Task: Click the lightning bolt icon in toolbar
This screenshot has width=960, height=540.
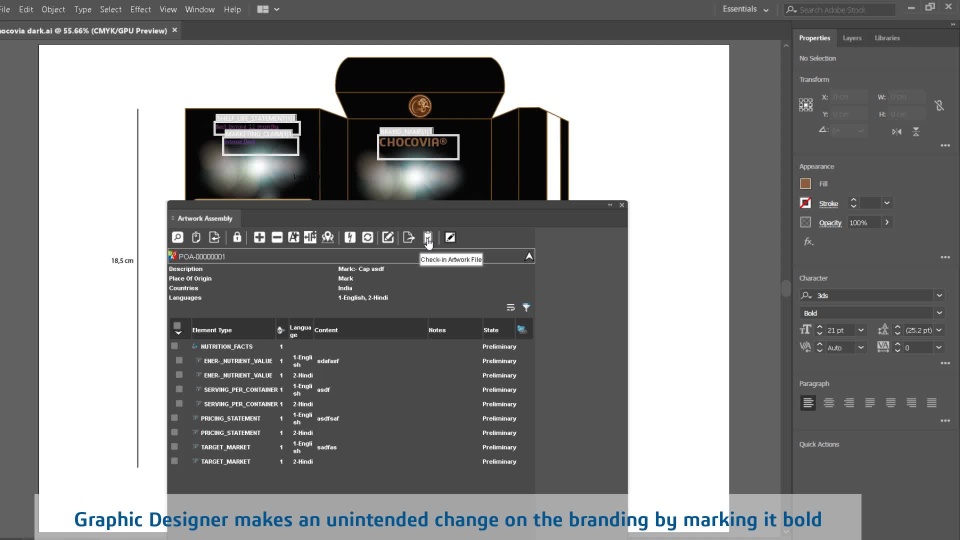Action: [350, 238]
